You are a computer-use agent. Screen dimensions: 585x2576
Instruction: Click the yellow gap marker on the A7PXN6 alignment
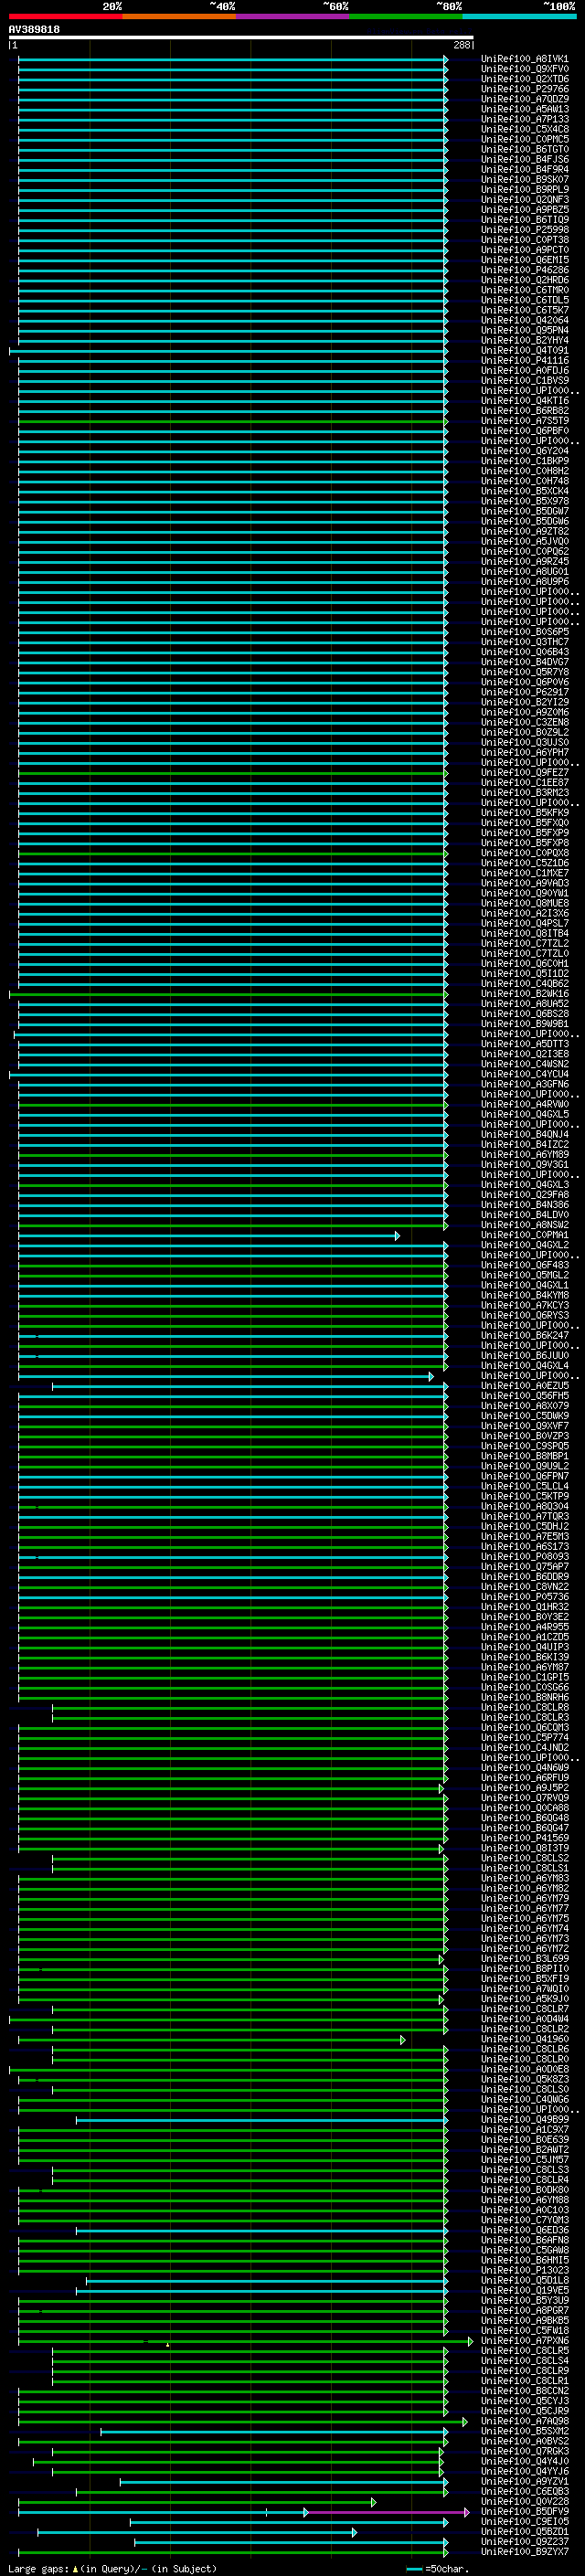pos(167,2344)
